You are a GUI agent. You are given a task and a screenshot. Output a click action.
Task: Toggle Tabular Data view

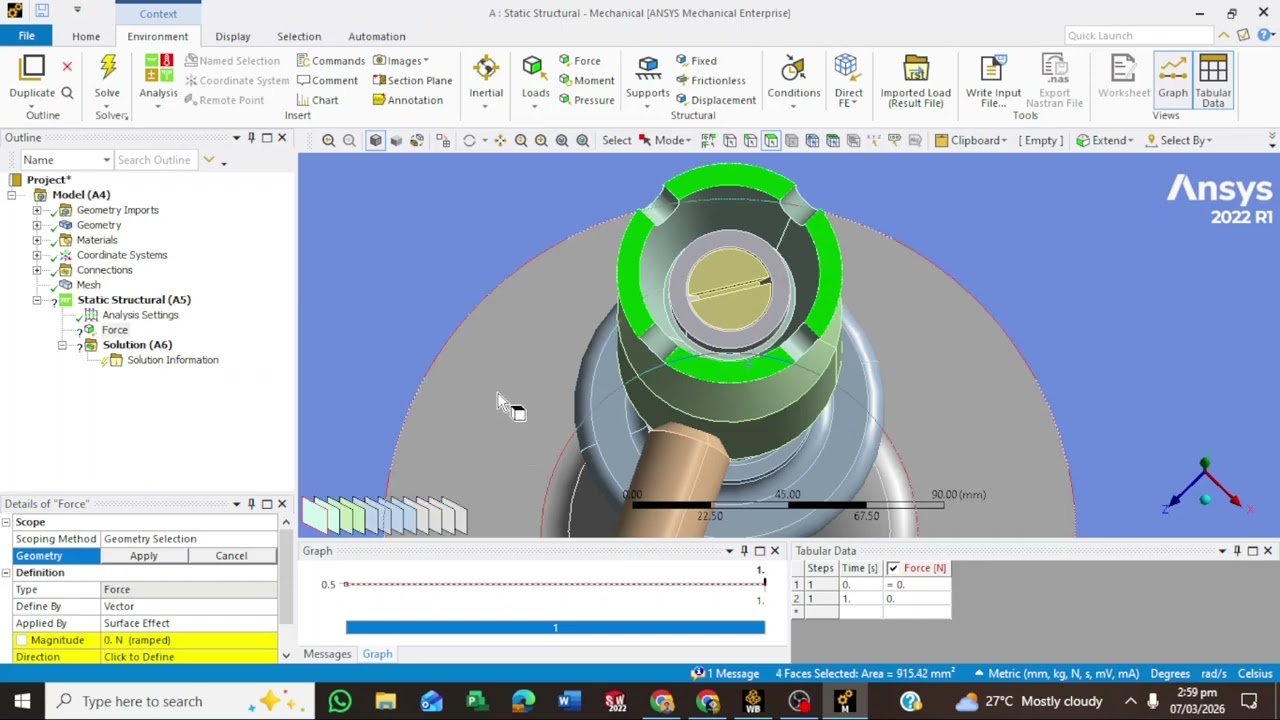1213,81
